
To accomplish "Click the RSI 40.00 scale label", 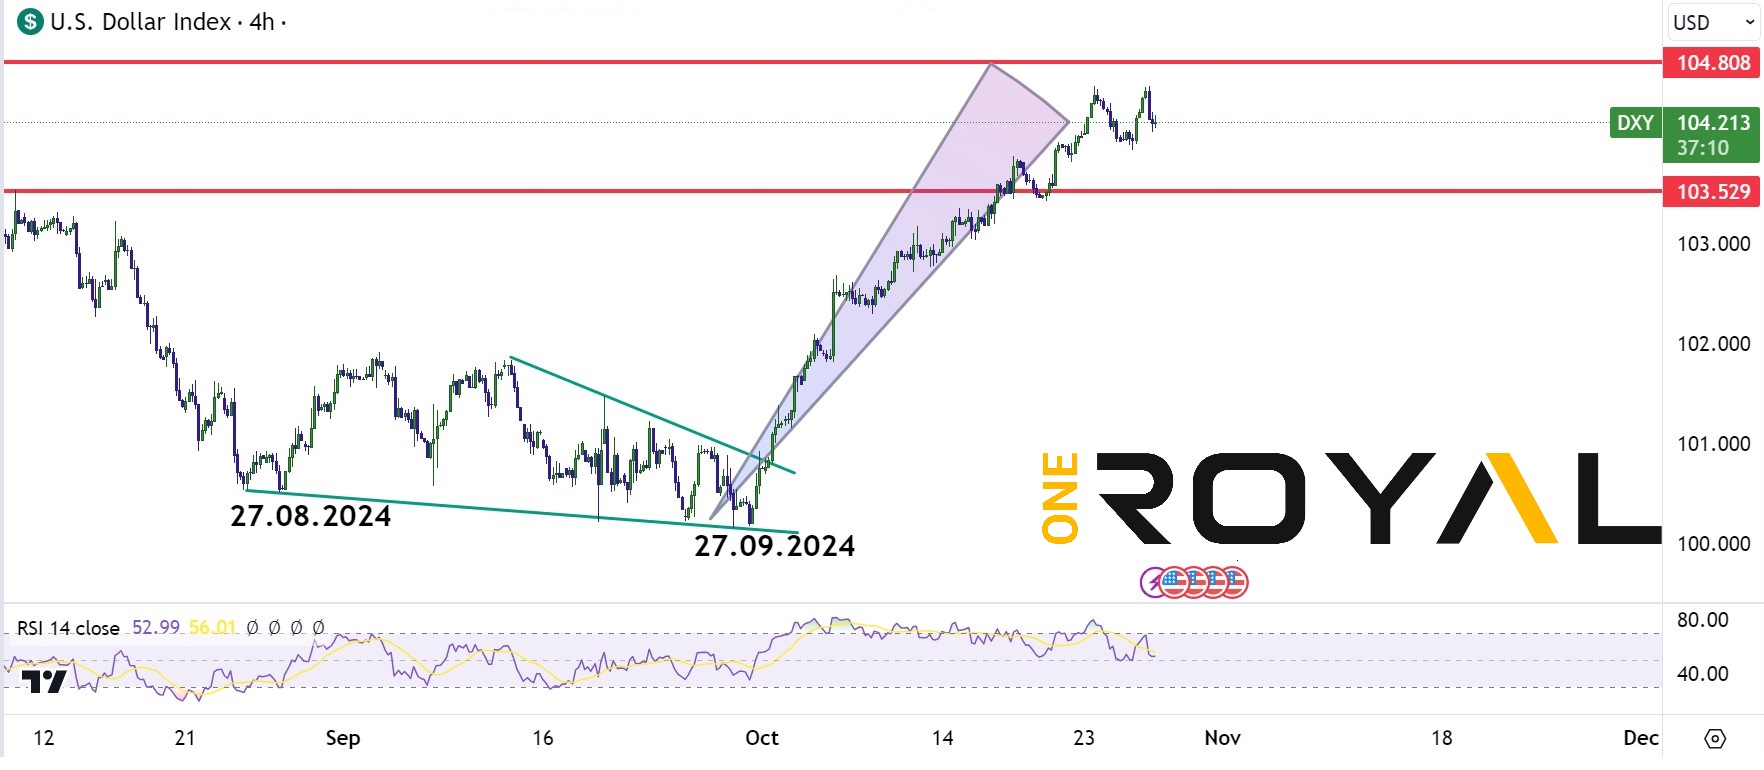I will [x=1702, y=674].
